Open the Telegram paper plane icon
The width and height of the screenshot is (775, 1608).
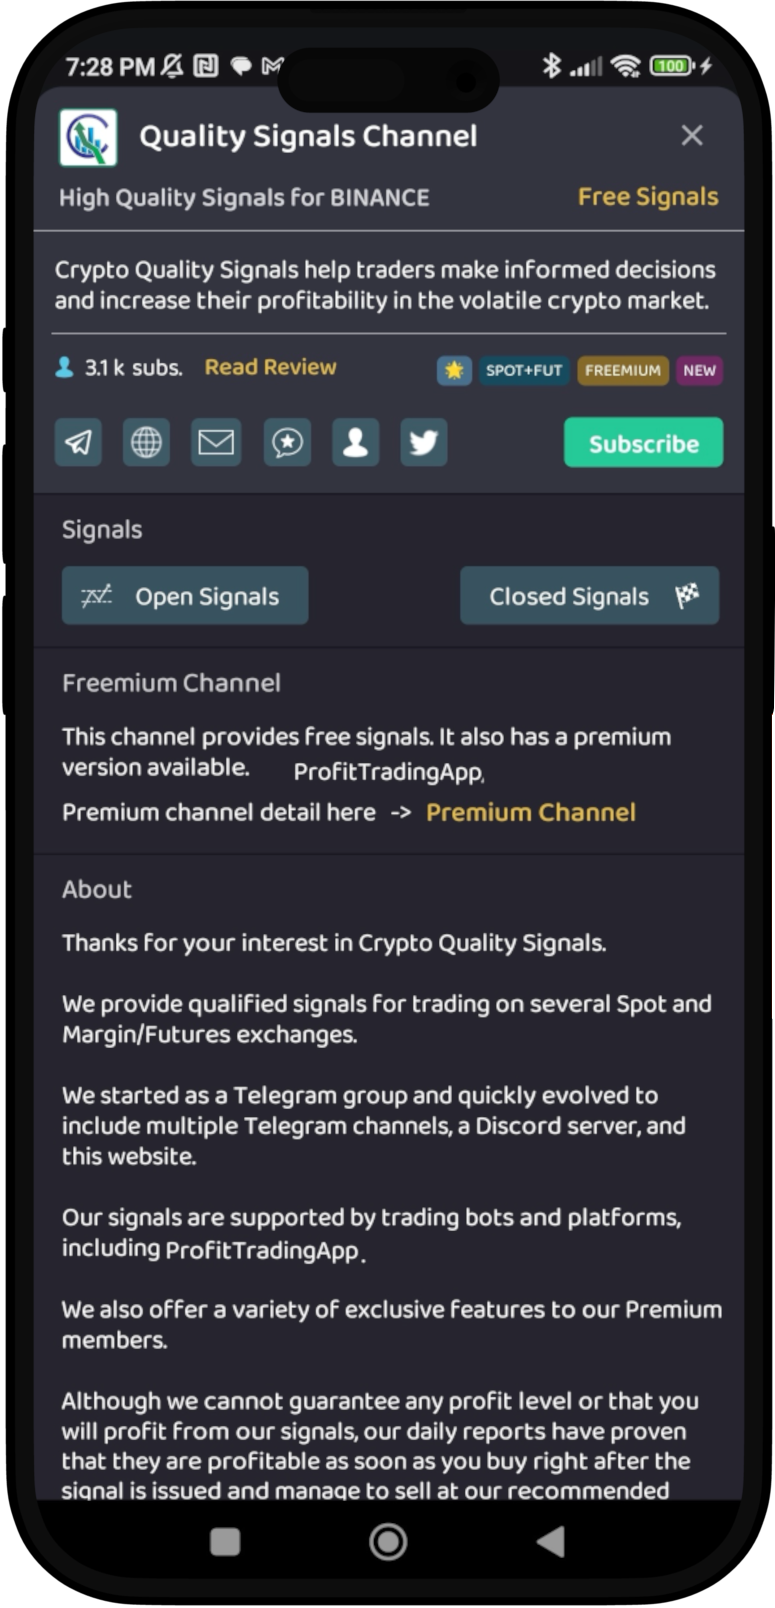point(78,442)
